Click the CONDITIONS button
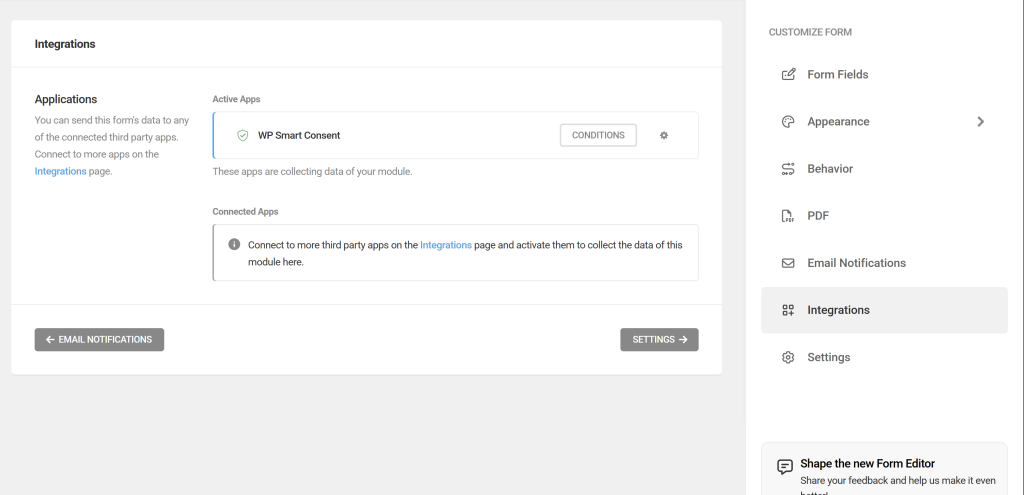The height and width of the screenshot is (495, 1024). click(598, 135)
